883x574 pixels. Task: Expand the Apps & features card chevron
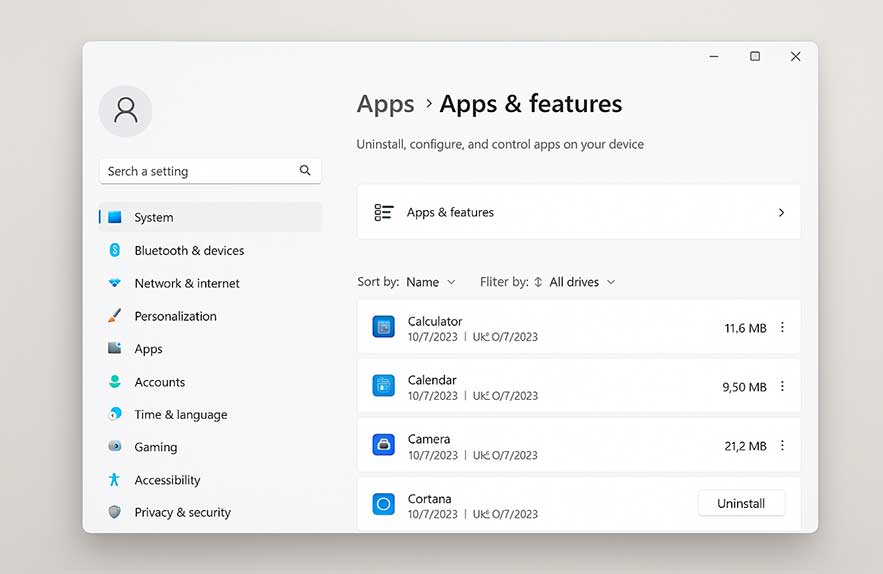(x=781, y=212)
